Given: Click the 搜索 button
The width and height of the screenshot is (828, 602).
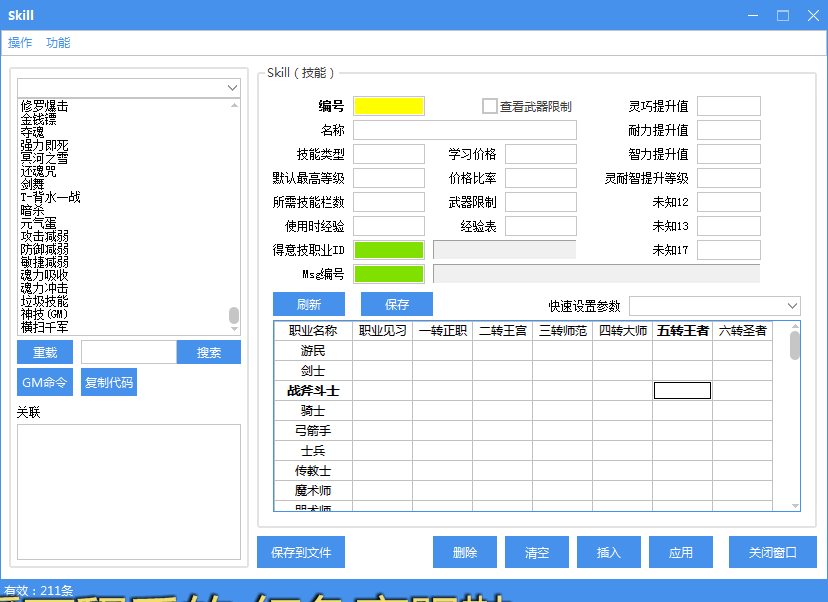Looking at the screenshot, I should [x=209, y=352].
